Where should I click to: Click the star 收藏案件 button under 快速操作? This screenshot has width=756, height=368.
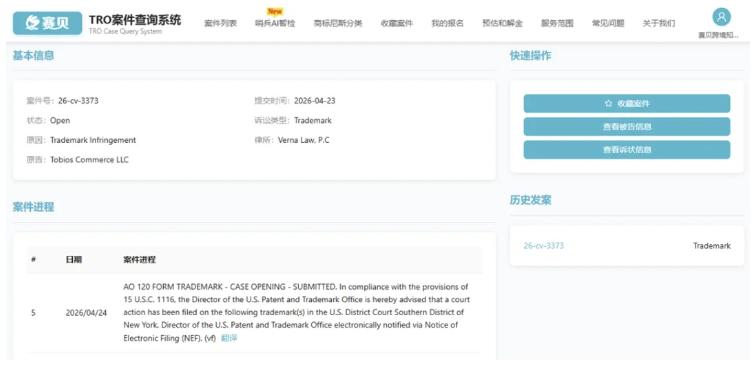(x=627, y=103)
